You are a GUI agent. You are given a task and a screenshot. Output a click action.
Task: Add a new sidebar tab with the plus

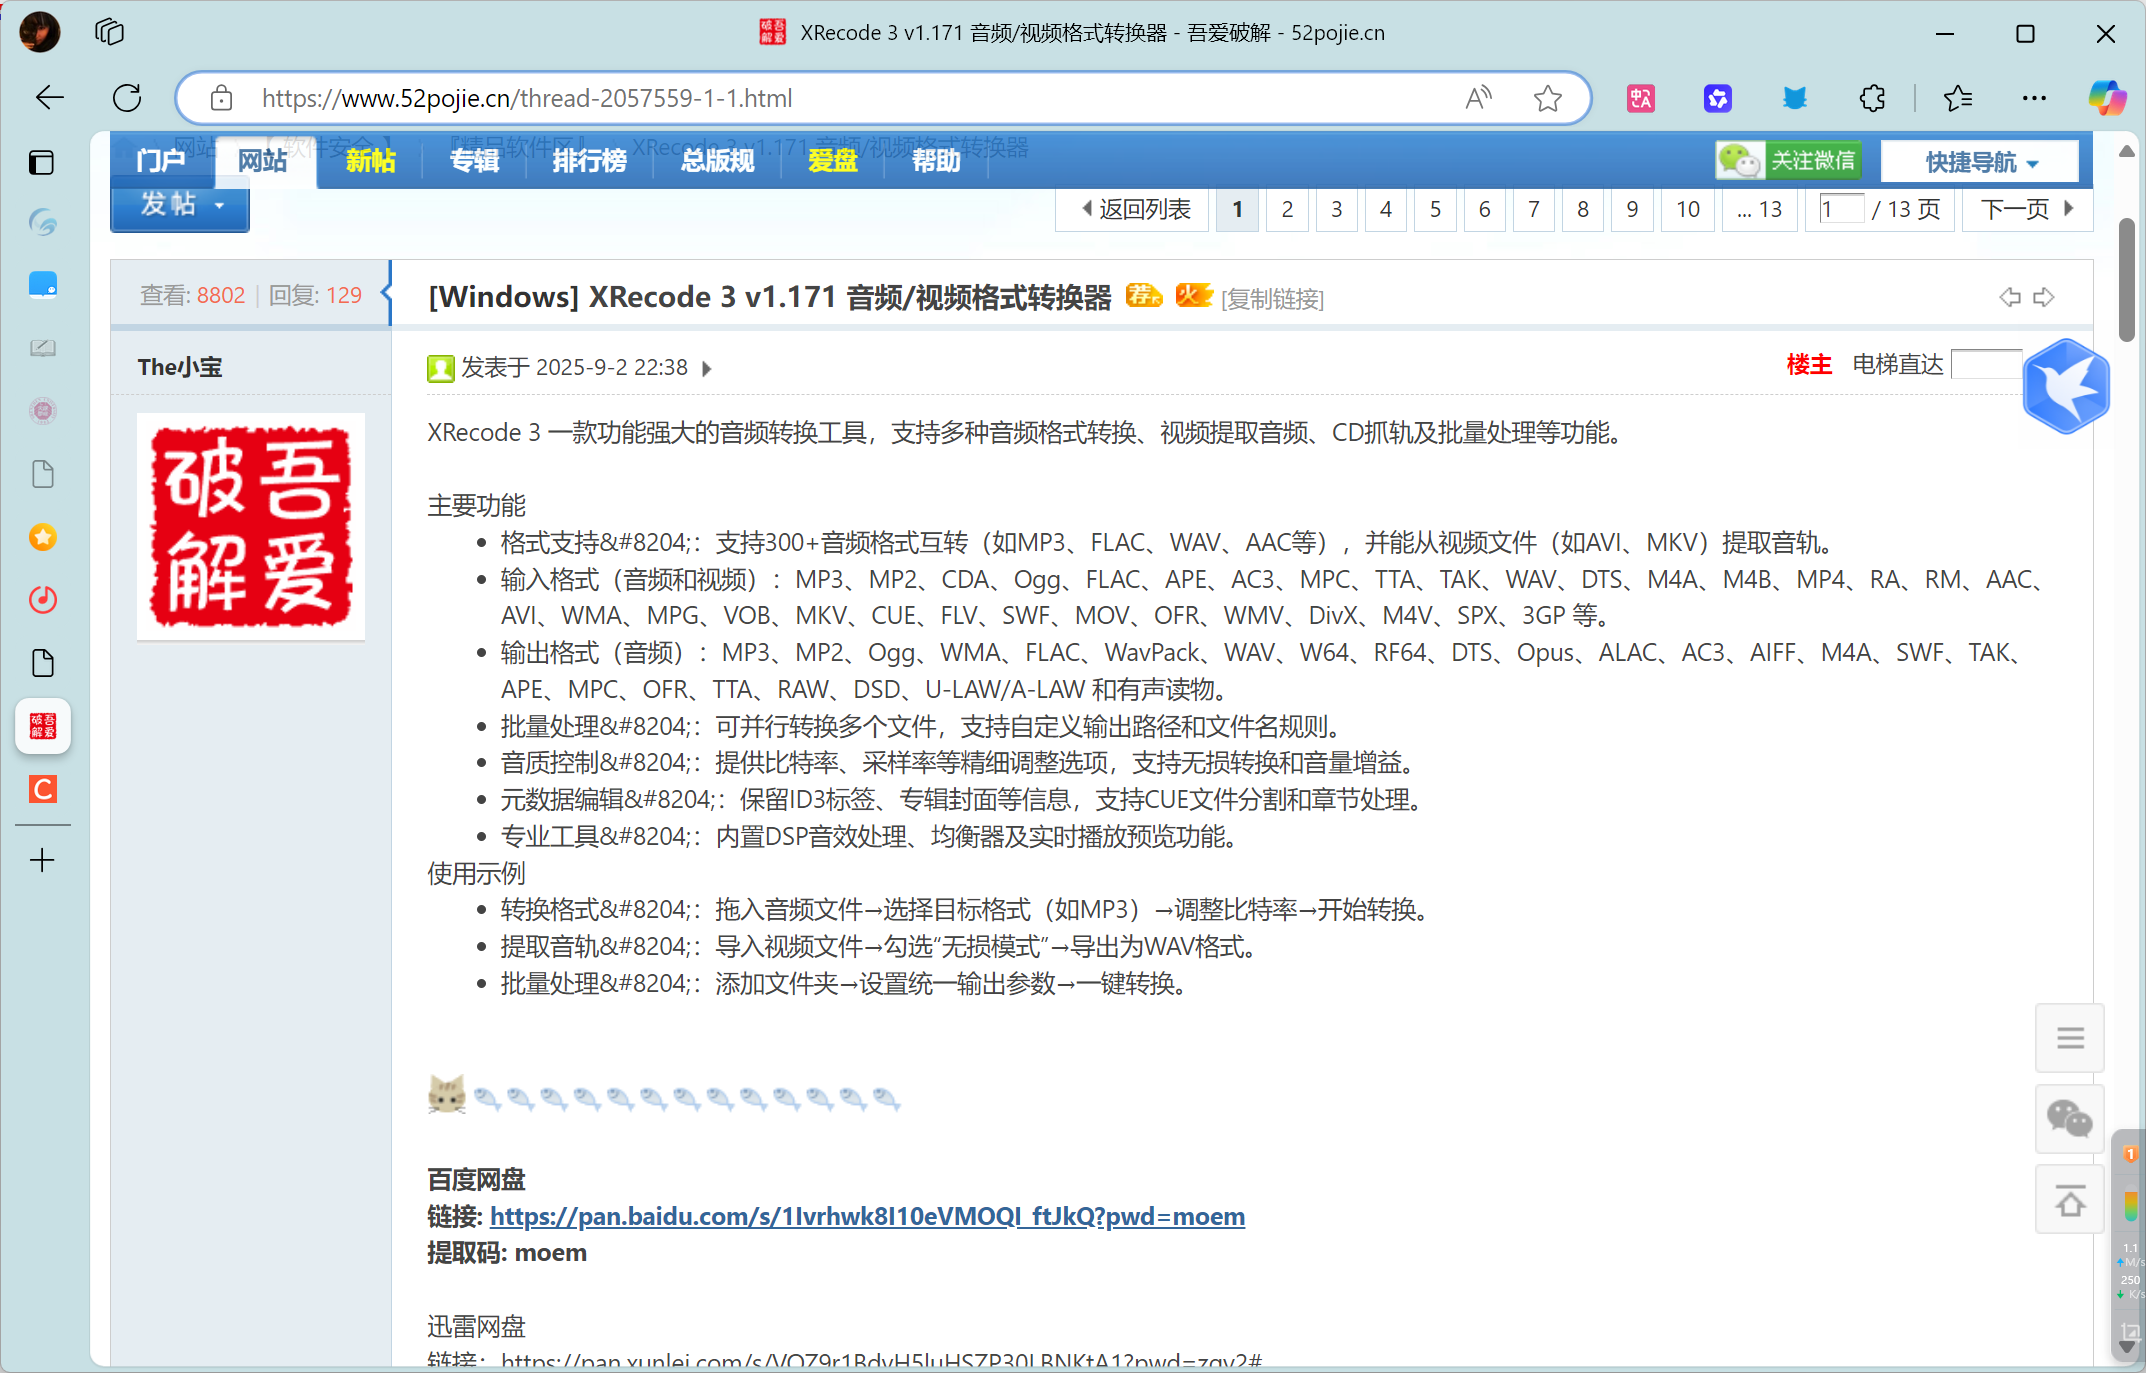[x=42, y=860]
